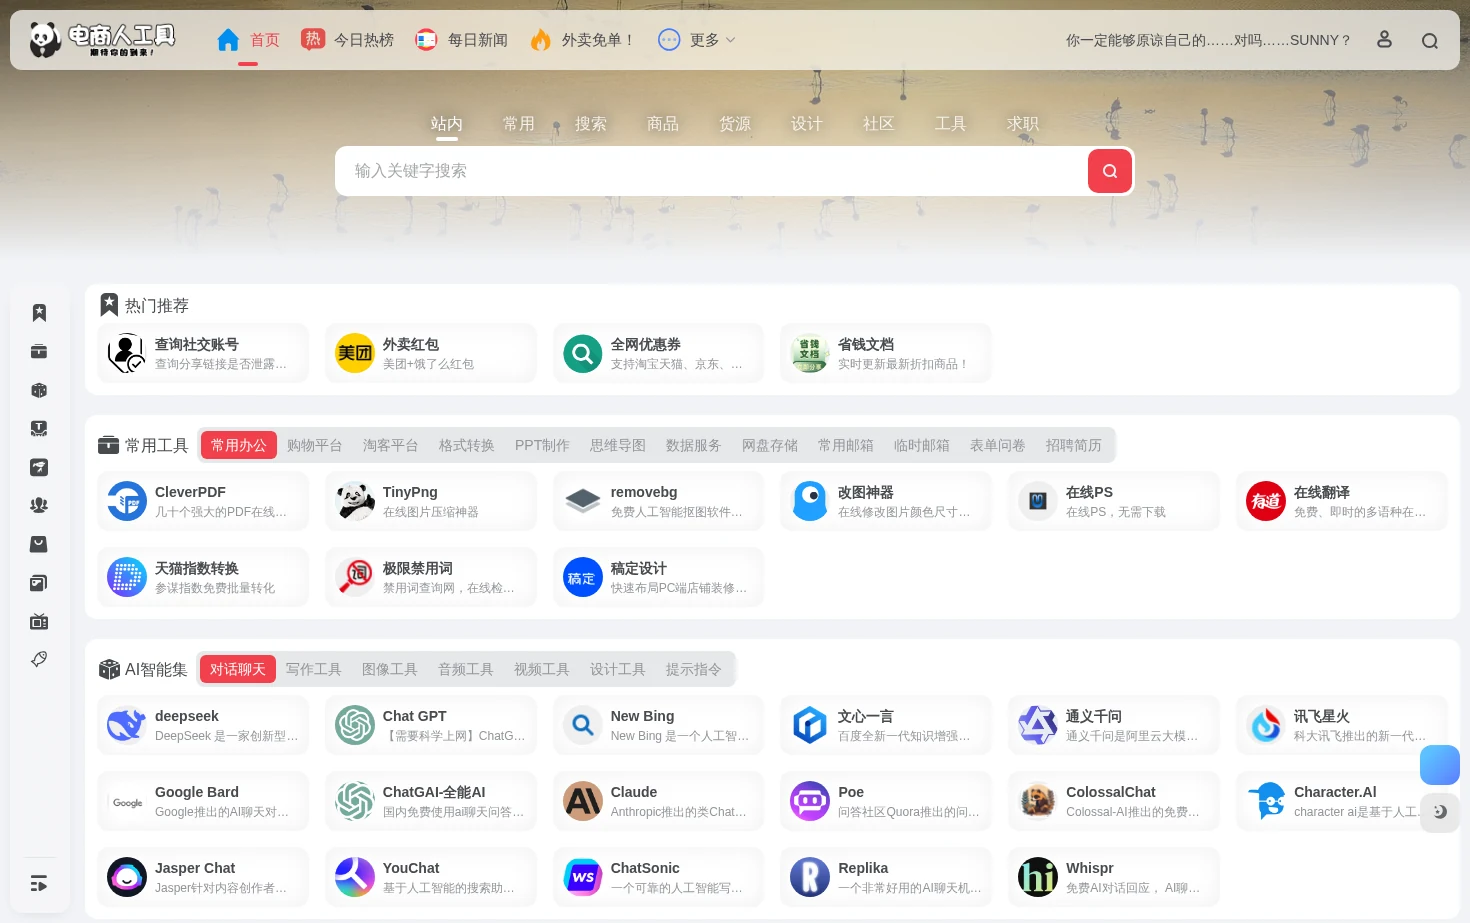This screenshot has width=1470, height=923.
Task: Open the 文心一言 card
Action: click(886, 725)
